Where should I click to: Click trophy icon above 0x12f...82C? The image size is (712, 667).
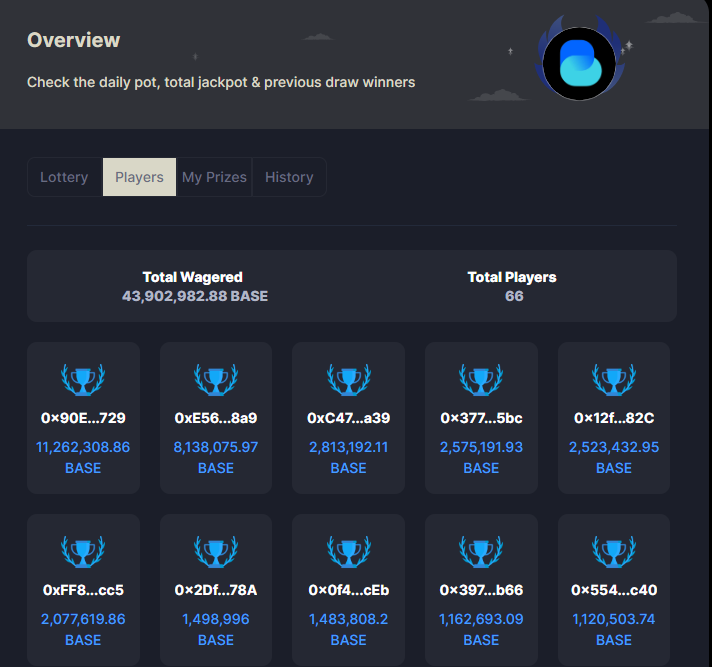point(614,379)
